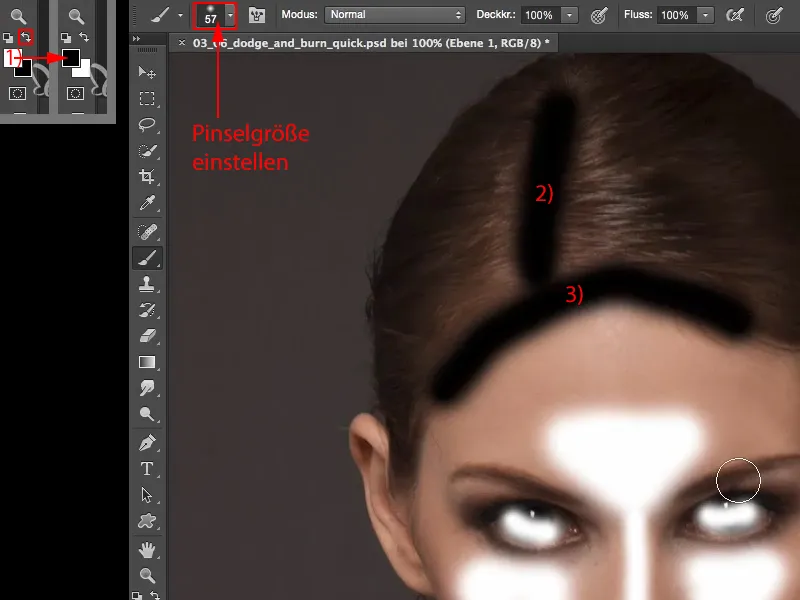Click the Fluss percentage input field

pos(674,15)
